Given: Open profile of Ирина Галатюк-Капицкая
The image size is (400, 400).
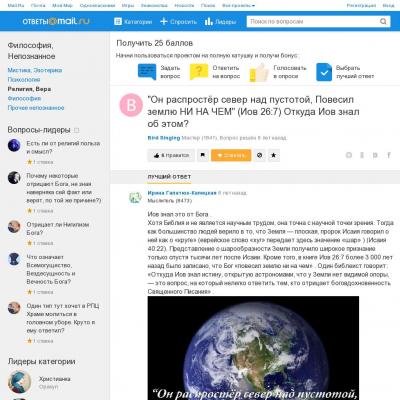Looking at the screenshot, I should (182, 193).
